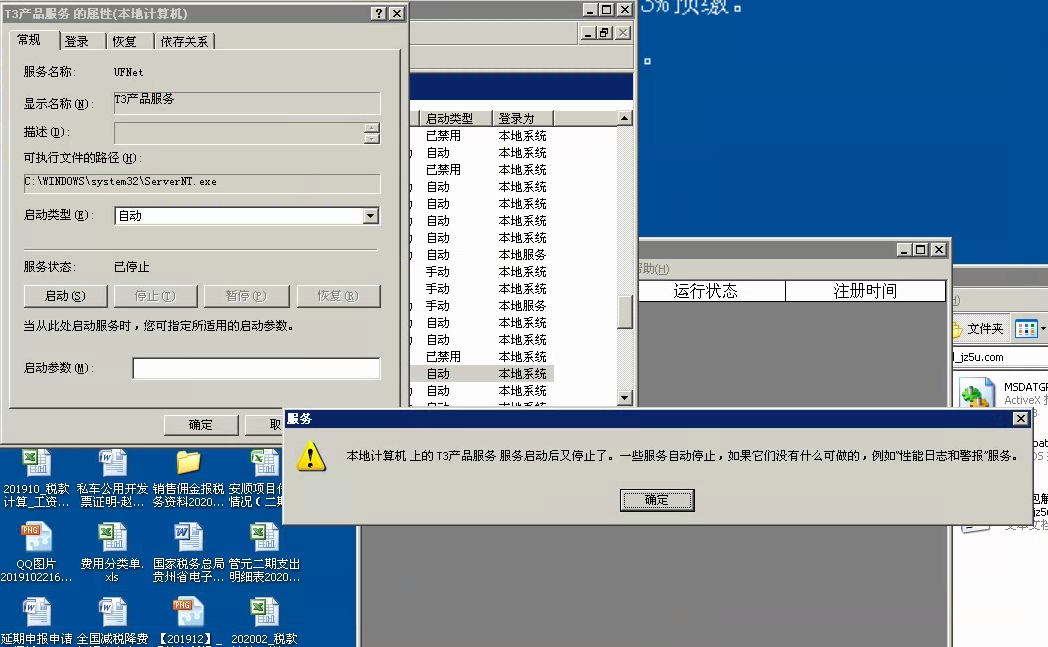Open the views dropdown arrow in explorer toolbar
This screenshot has width=1048, height=647.
tap(1043, 329)
